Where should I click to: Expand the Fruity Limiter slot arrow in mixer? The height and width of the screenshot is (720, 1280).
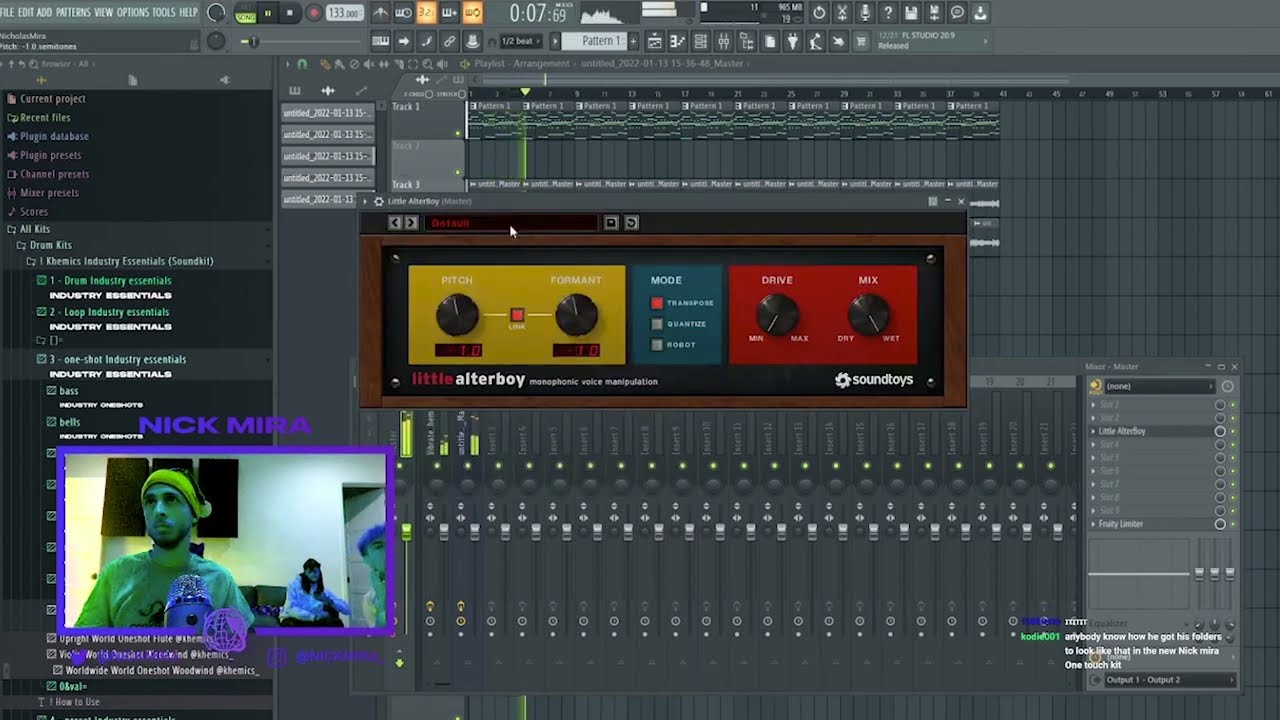[x=1093, y=524]
